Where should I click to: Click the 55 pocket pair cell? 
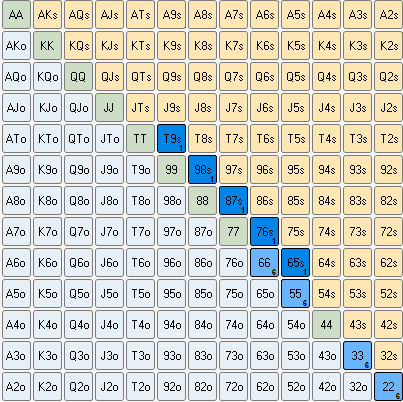(295, 293)
